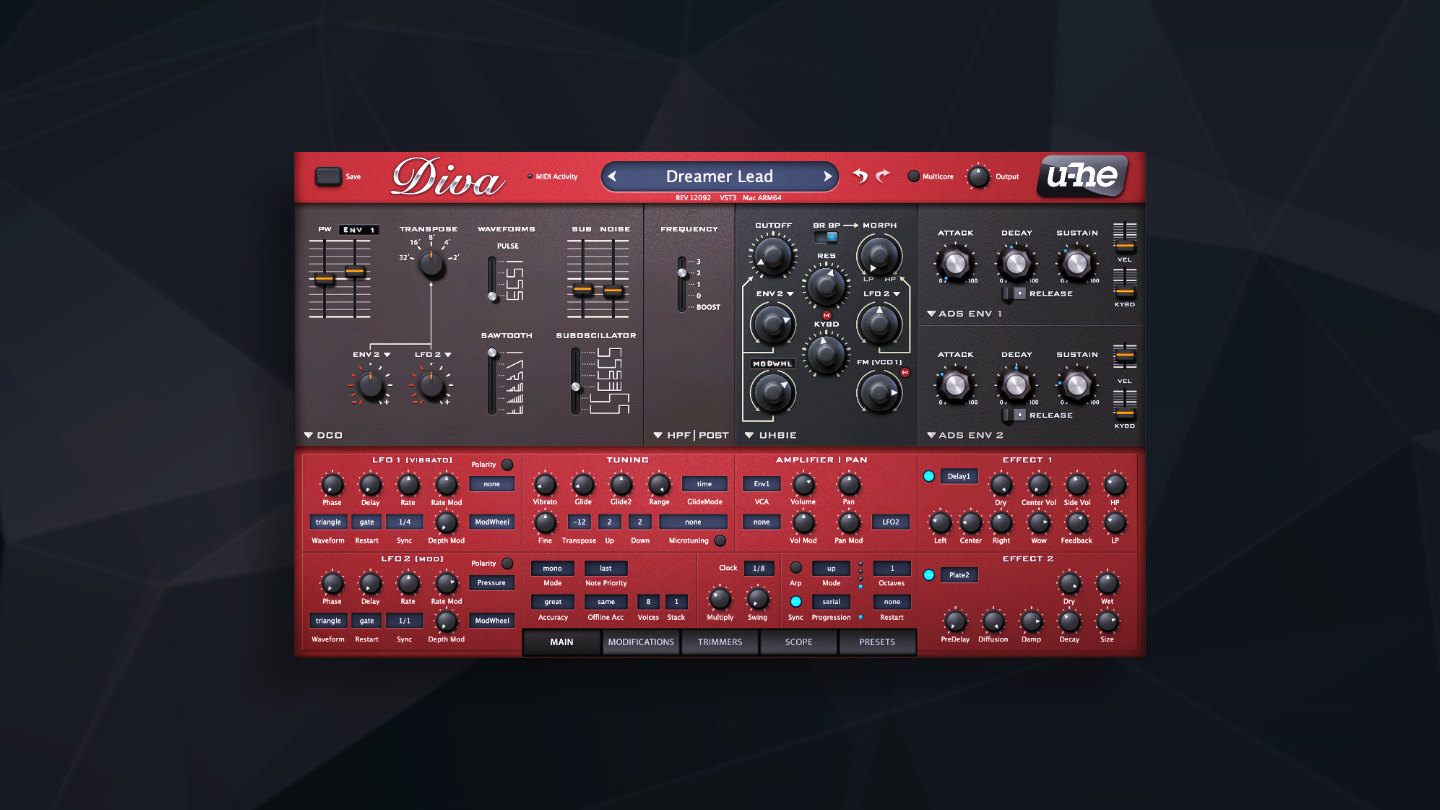Image resolution: width=1440 pixels, height=810 pixels.
Task: Open the Note Priority 'last' selector
Action: pos(606,568)
